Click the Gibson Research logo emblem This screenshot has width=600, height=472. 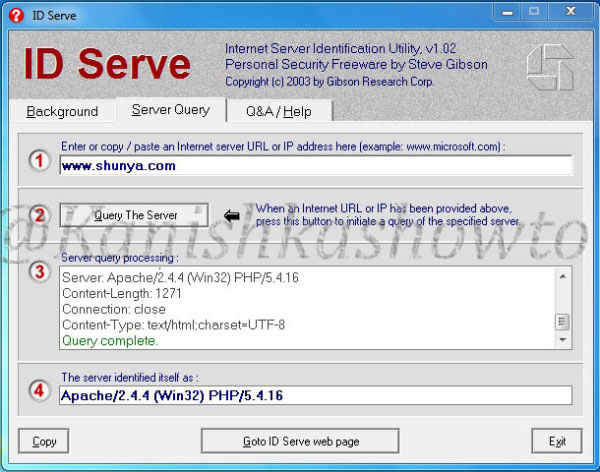550,67
